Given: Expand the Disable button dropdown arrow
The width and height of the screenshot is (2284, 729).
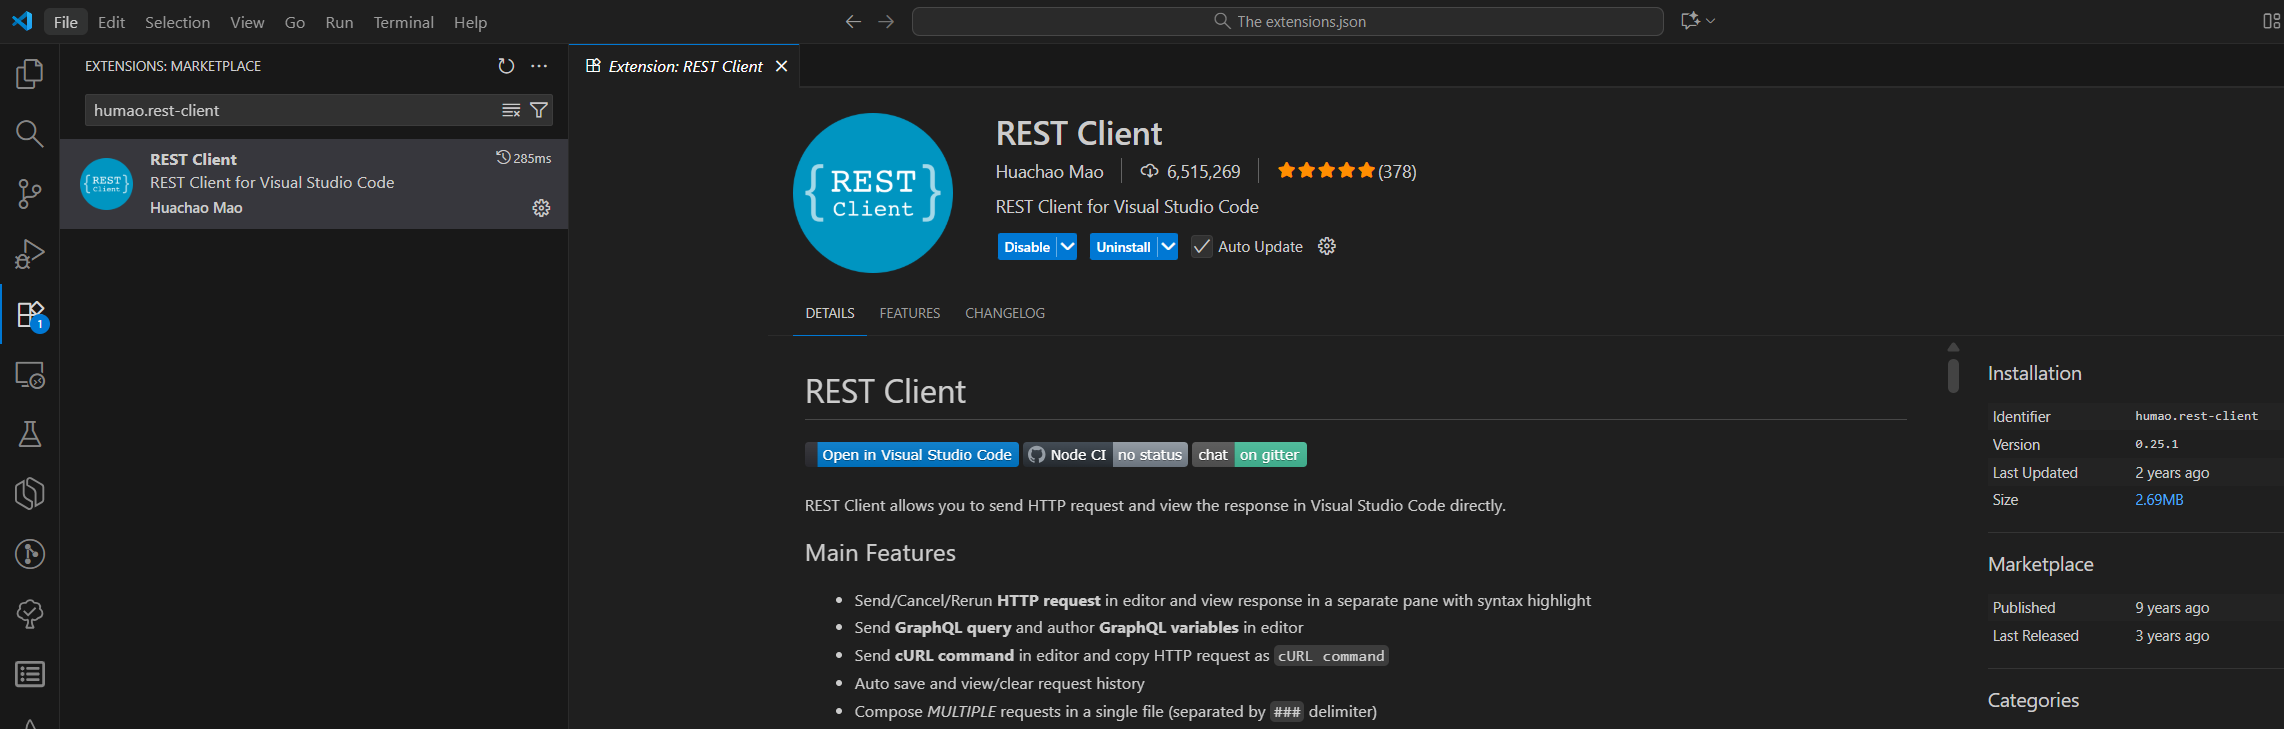Looking at the screenshot, I should pos(1067,247).
